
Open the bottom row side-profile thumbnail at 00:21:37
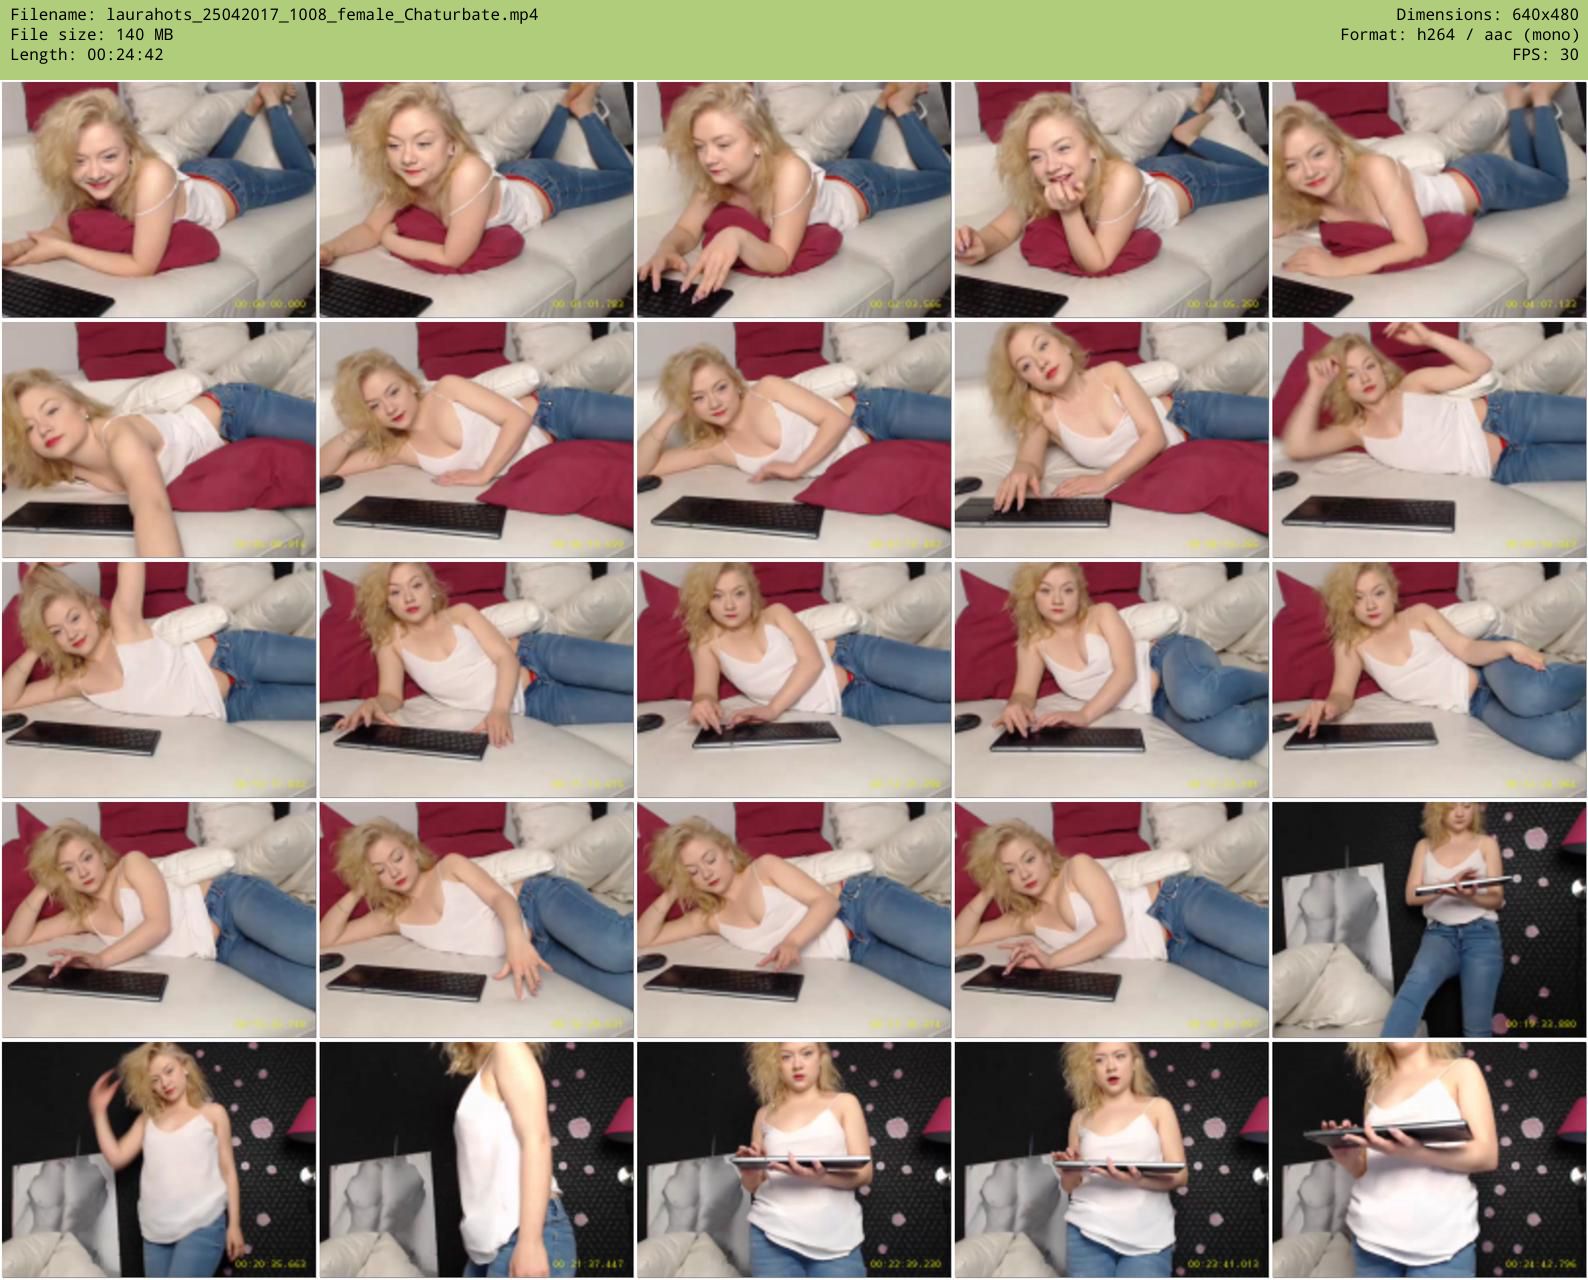click(476, 1160)
